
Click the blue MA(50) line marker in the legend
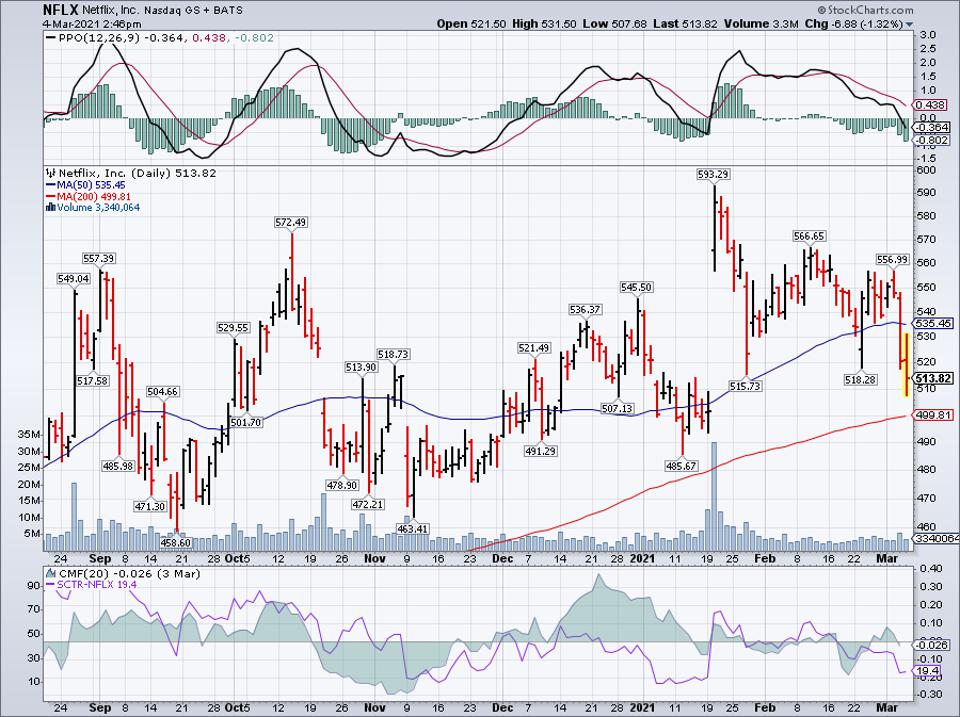(x=49, y=185)
